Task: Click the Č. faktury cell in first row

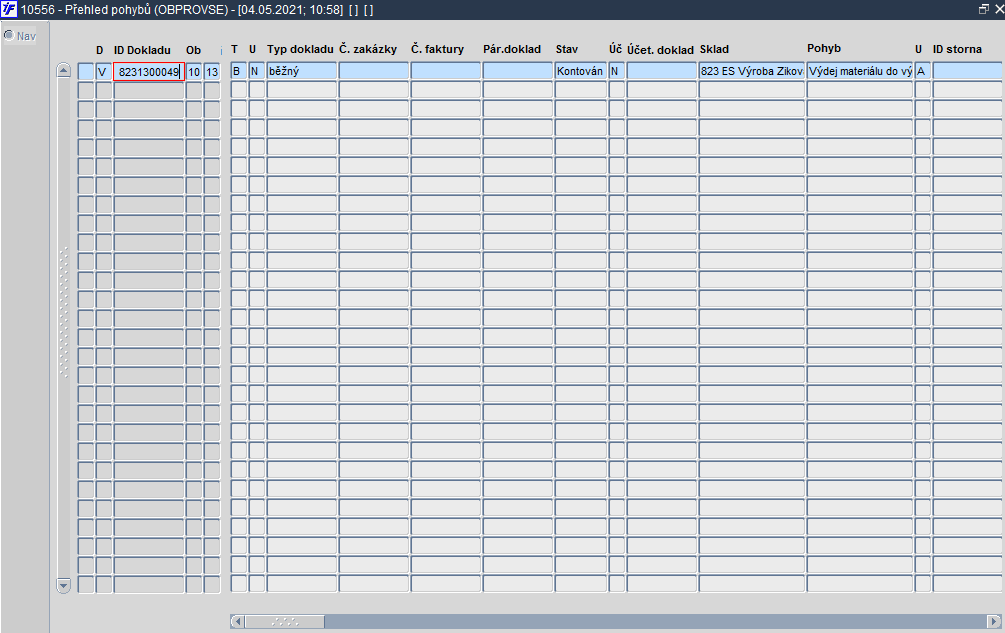Action: (x=445, y=71)
